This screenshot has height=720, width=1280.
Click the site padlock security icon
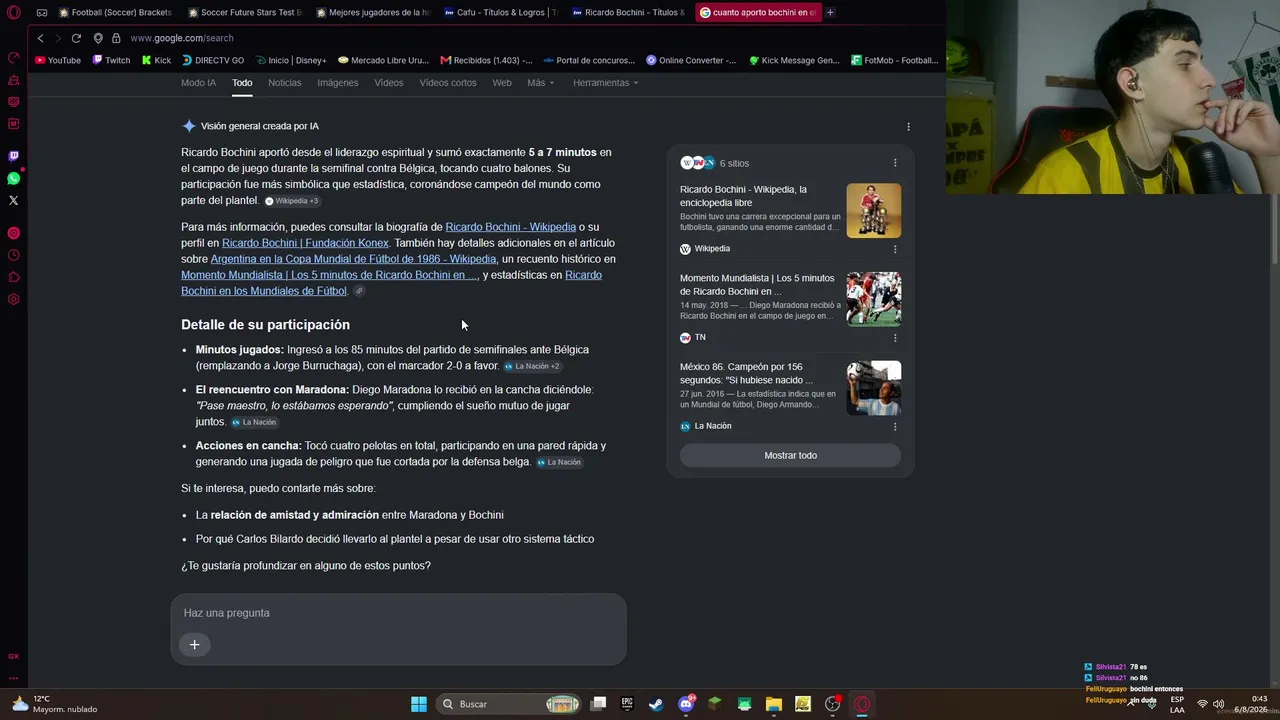pos(116,38)
